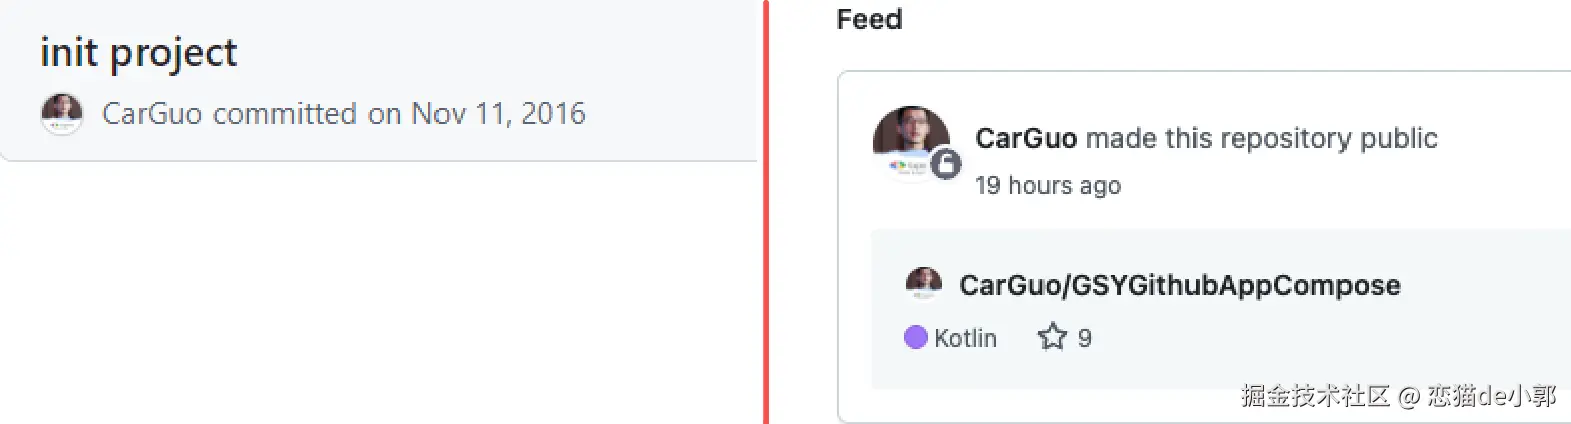Open bold CarGuo username in feed event
The height and width of the screenshot is (424, 1571).
point(1025,138)
